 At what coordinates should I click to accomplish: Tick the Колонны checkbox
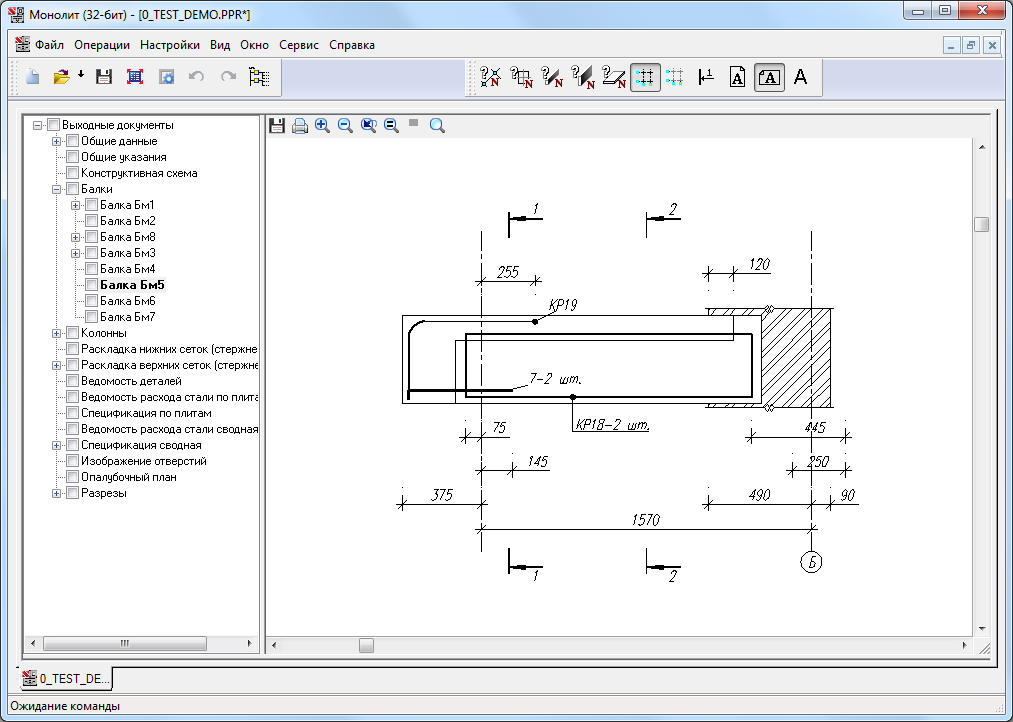72,333
